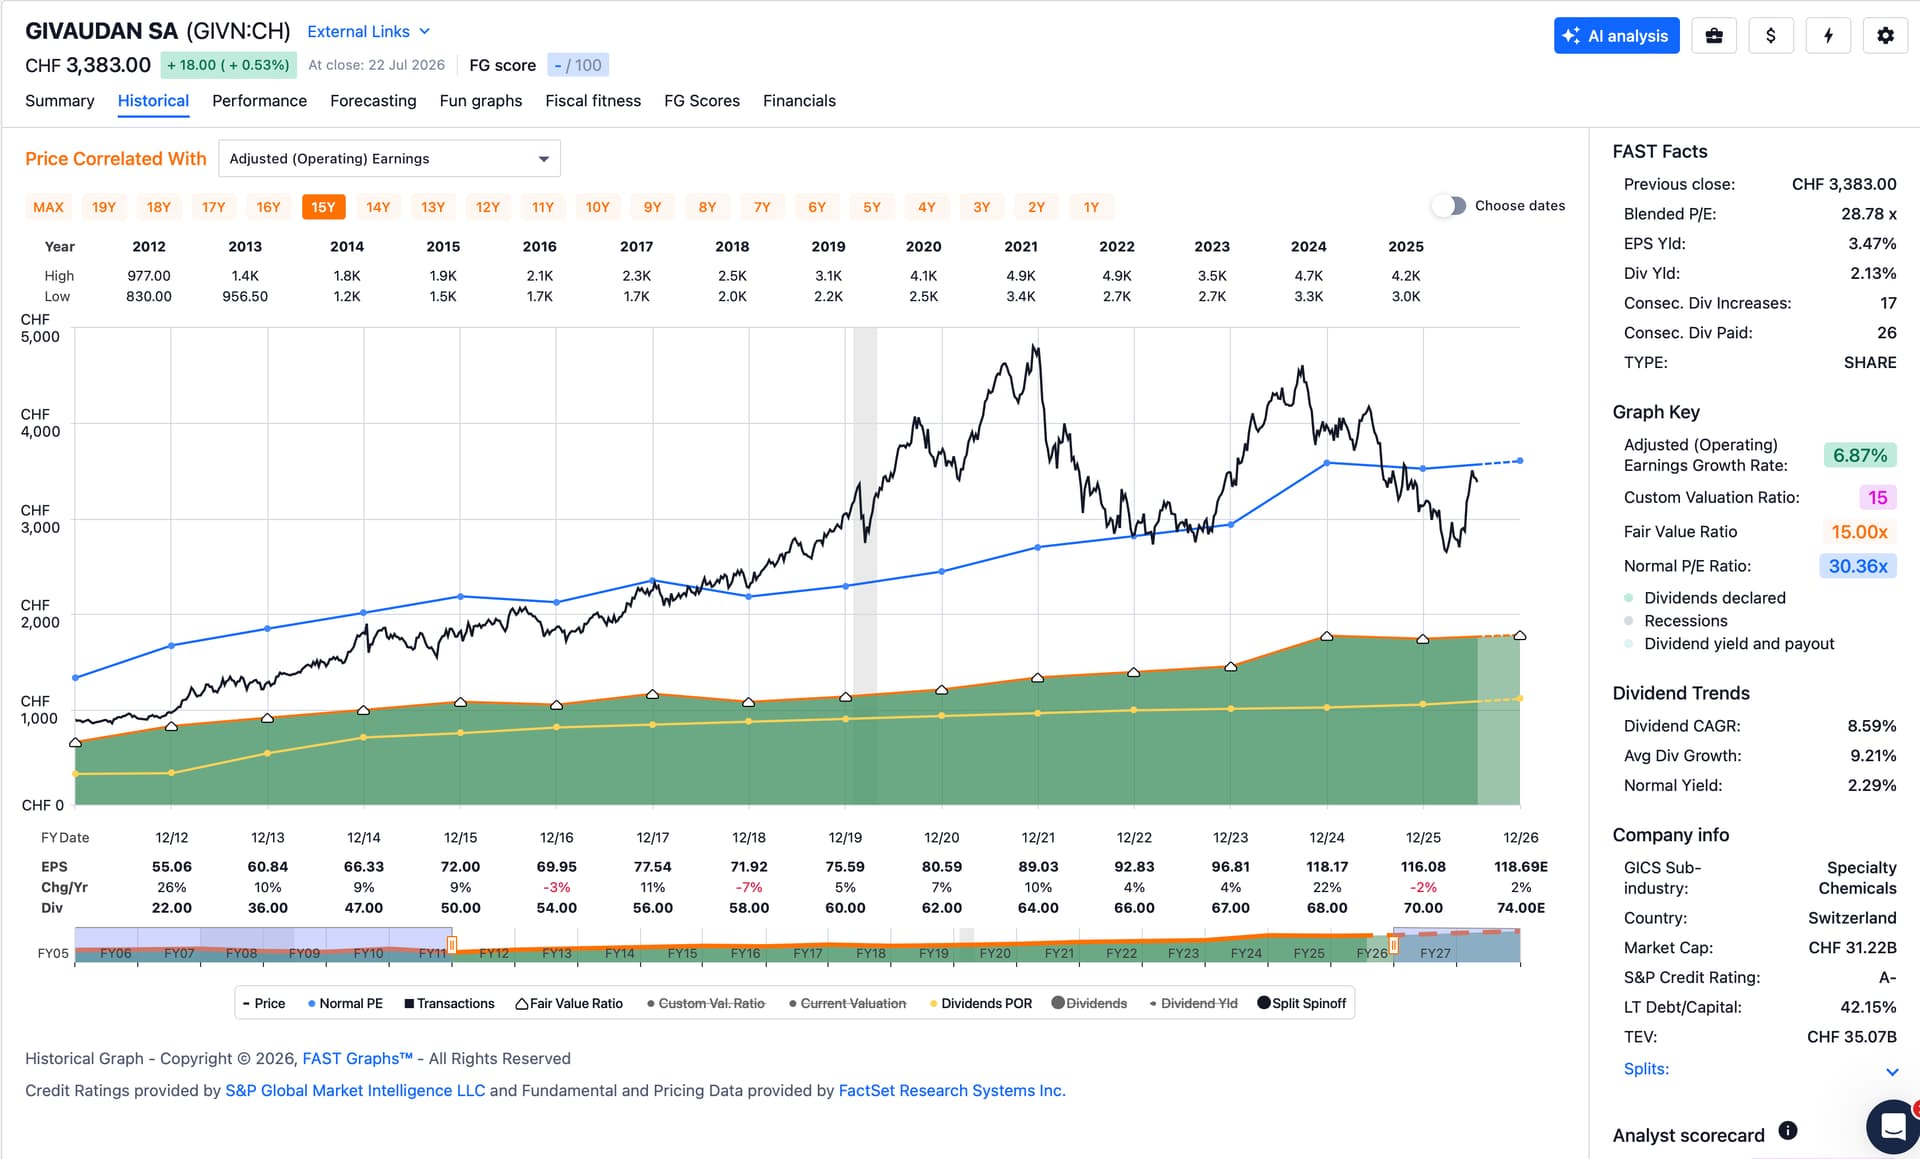The height and width of the screenshot is (1159, 1920).
Task: Toggle Fair Value Ratio legend item
Action: [x=569, y=1004]
